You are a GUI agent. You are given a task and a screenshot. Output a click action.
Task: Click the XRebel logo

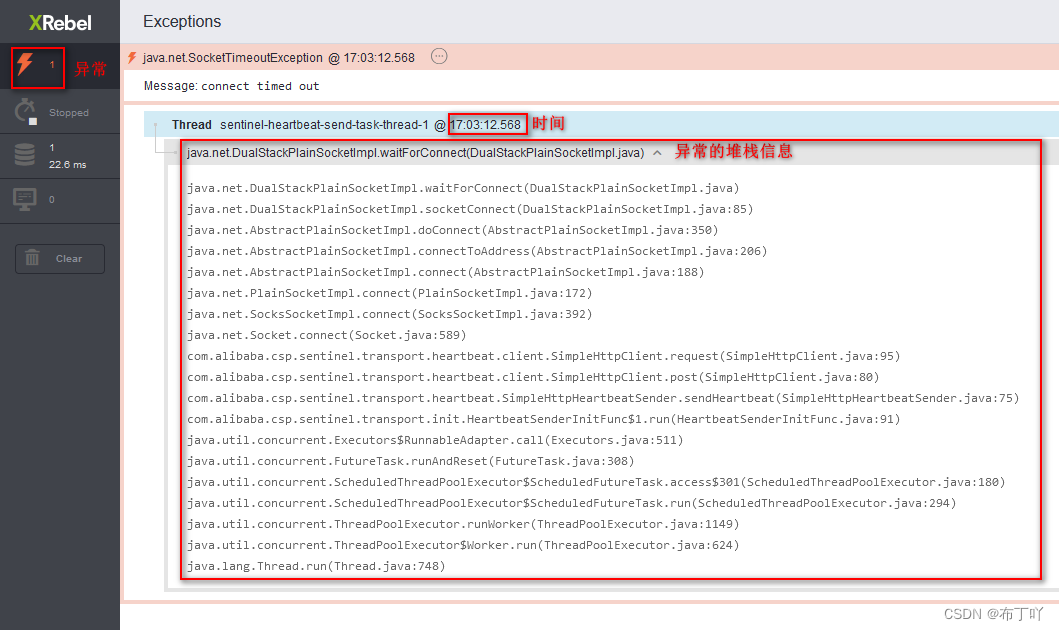coord(60,23)
